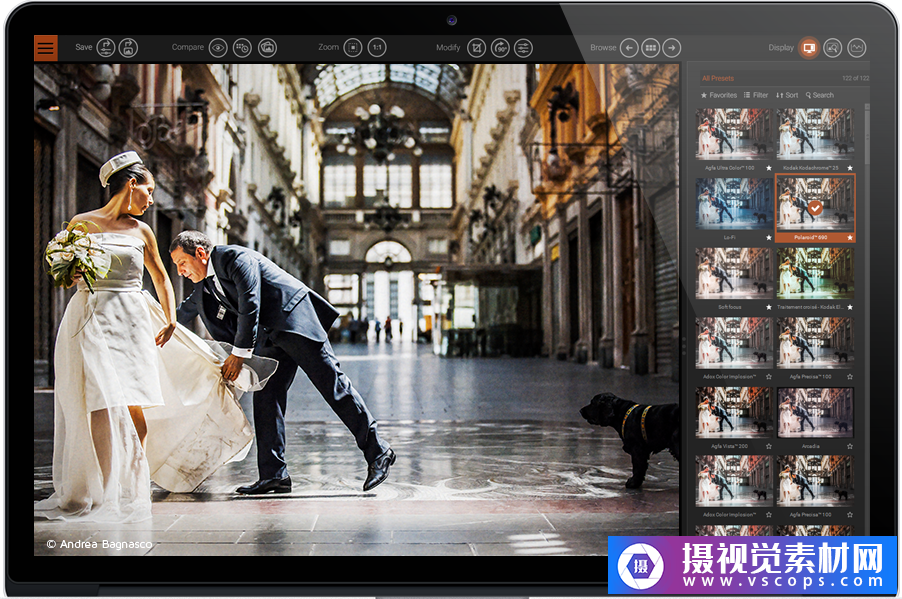Open the Filter options in presets panel
The height and width of the screenshot is (599, 902).
[x=756, y=95]
